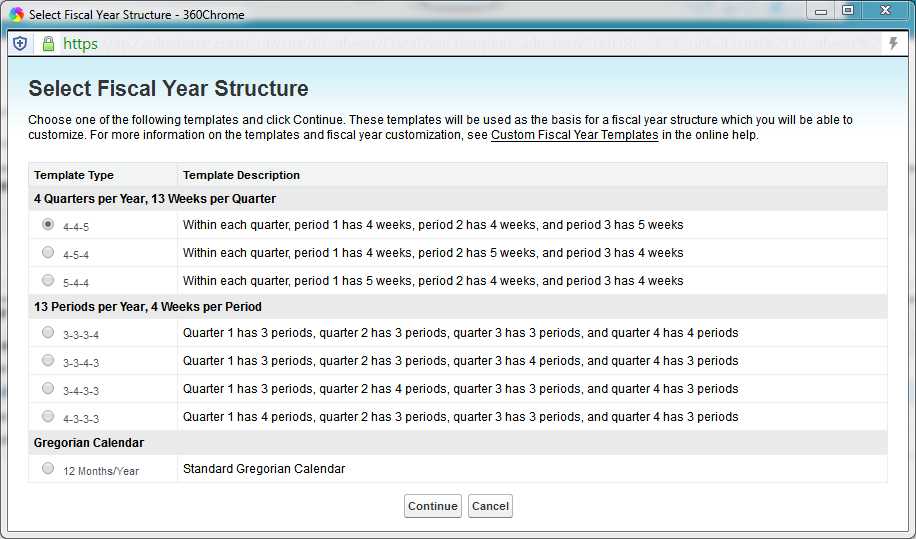916x539 pixels.
Task: Click the 360Chrome logo icon in title bar
Action: [x=16, y=15]
